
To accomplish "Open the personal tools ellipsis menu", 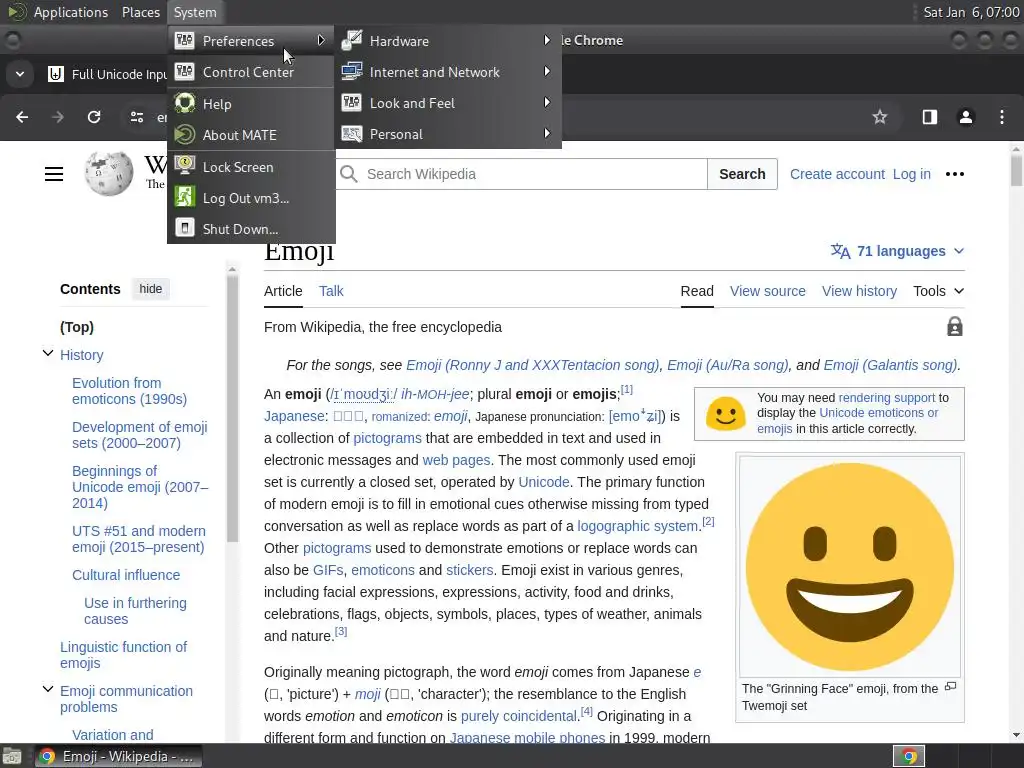I will 955,174.
